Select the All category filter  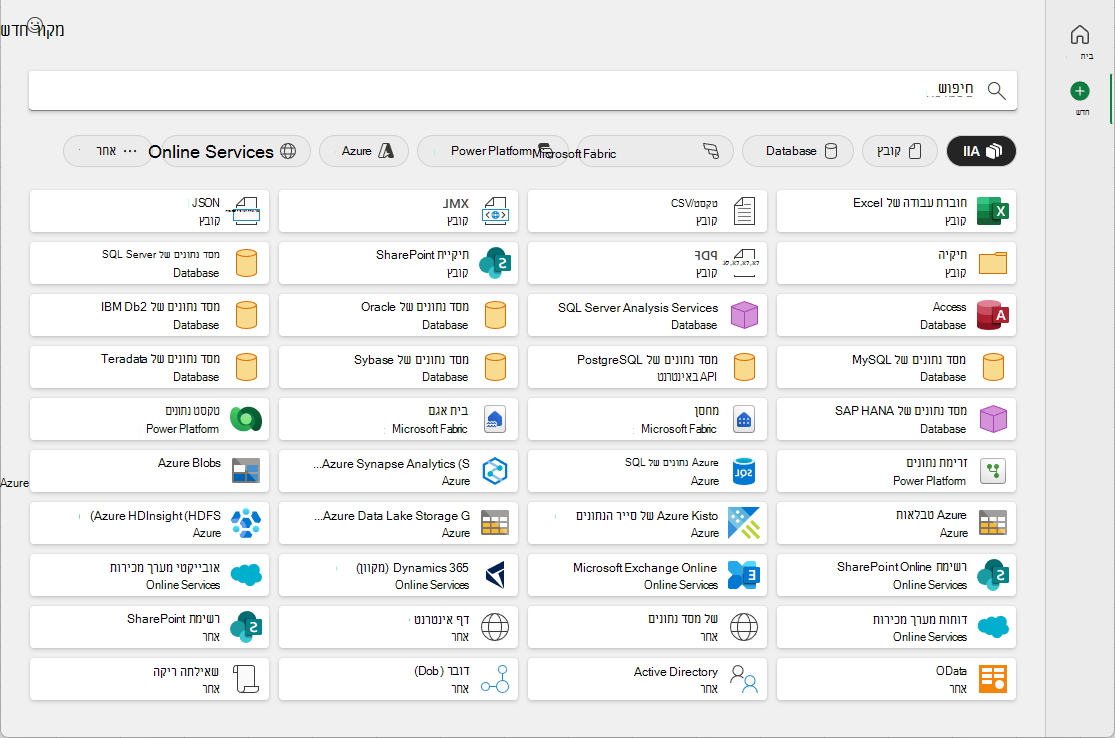point(981,151)
